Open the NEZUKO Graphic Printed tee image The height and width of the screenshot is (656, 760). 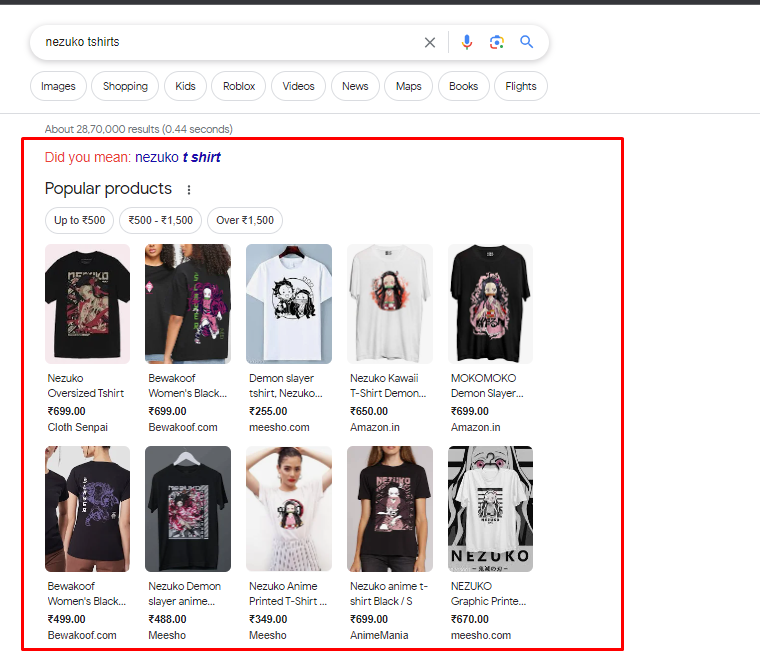click(491, 509)
